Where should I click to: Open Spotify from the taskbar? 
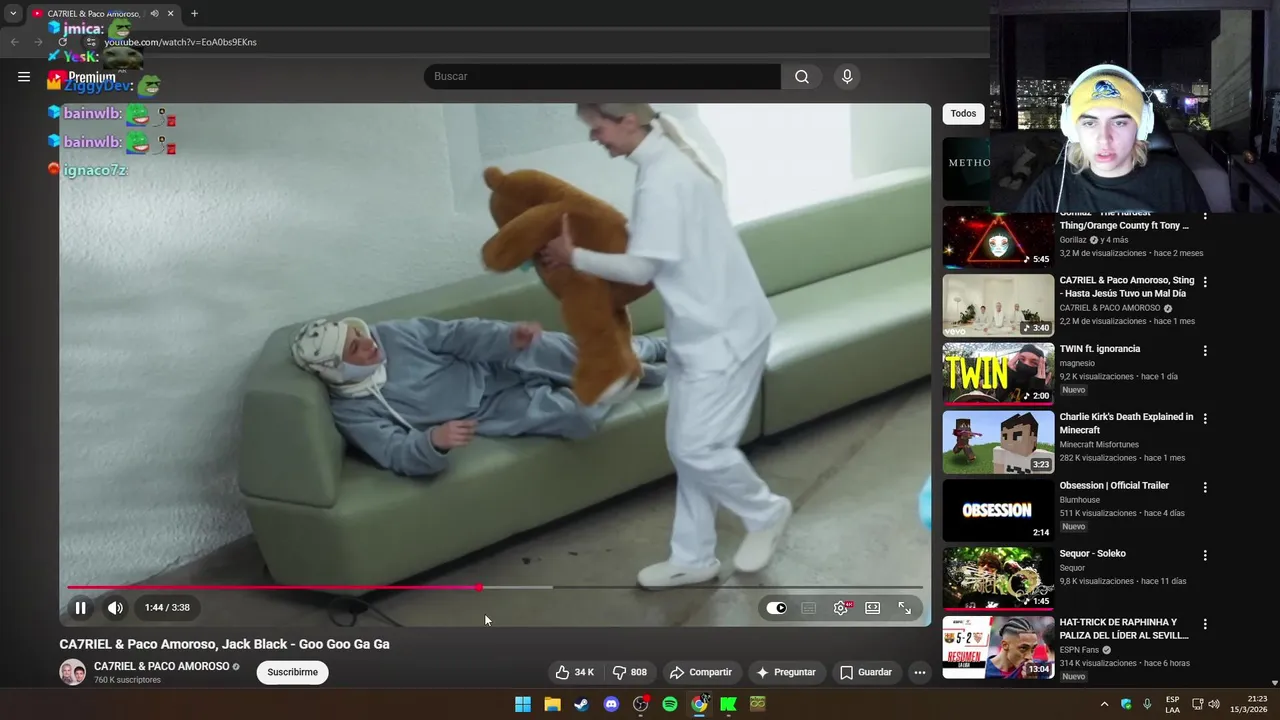pyautogui.click(x=670, y=704)
